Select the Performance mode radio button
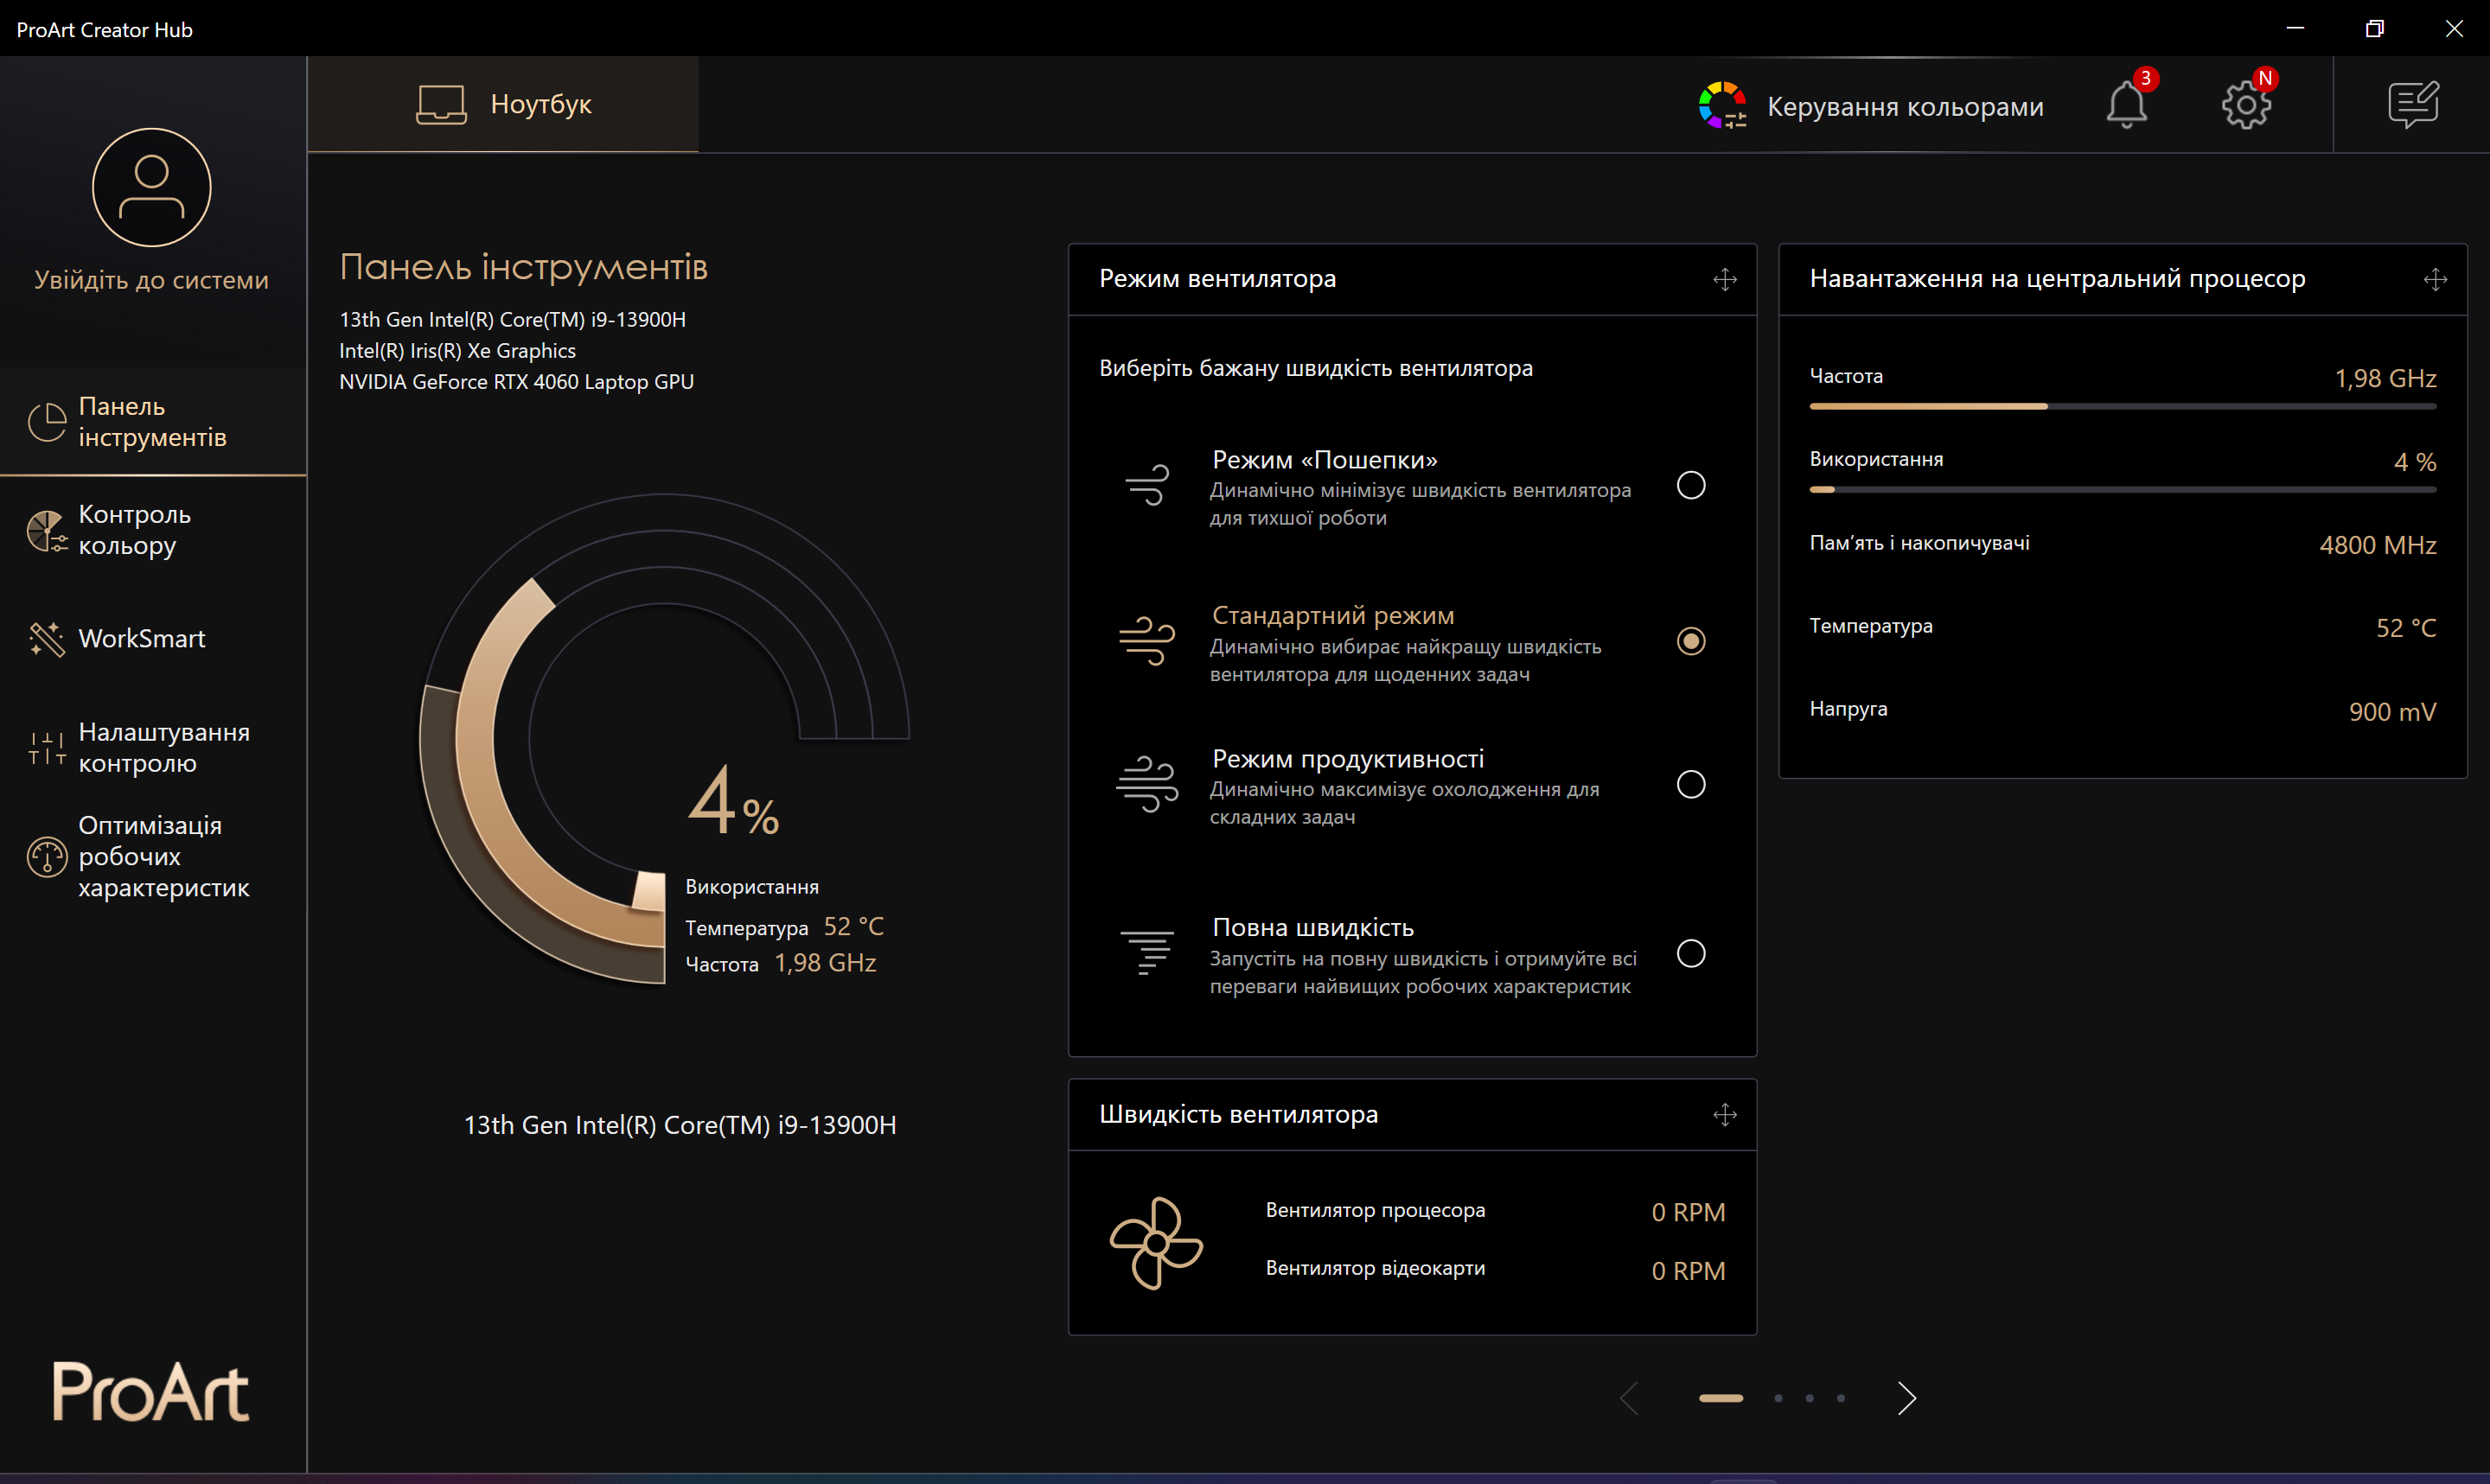Image resolution: width=2490 pixels, height=1484 pixels. click(x=1690, y=785)
